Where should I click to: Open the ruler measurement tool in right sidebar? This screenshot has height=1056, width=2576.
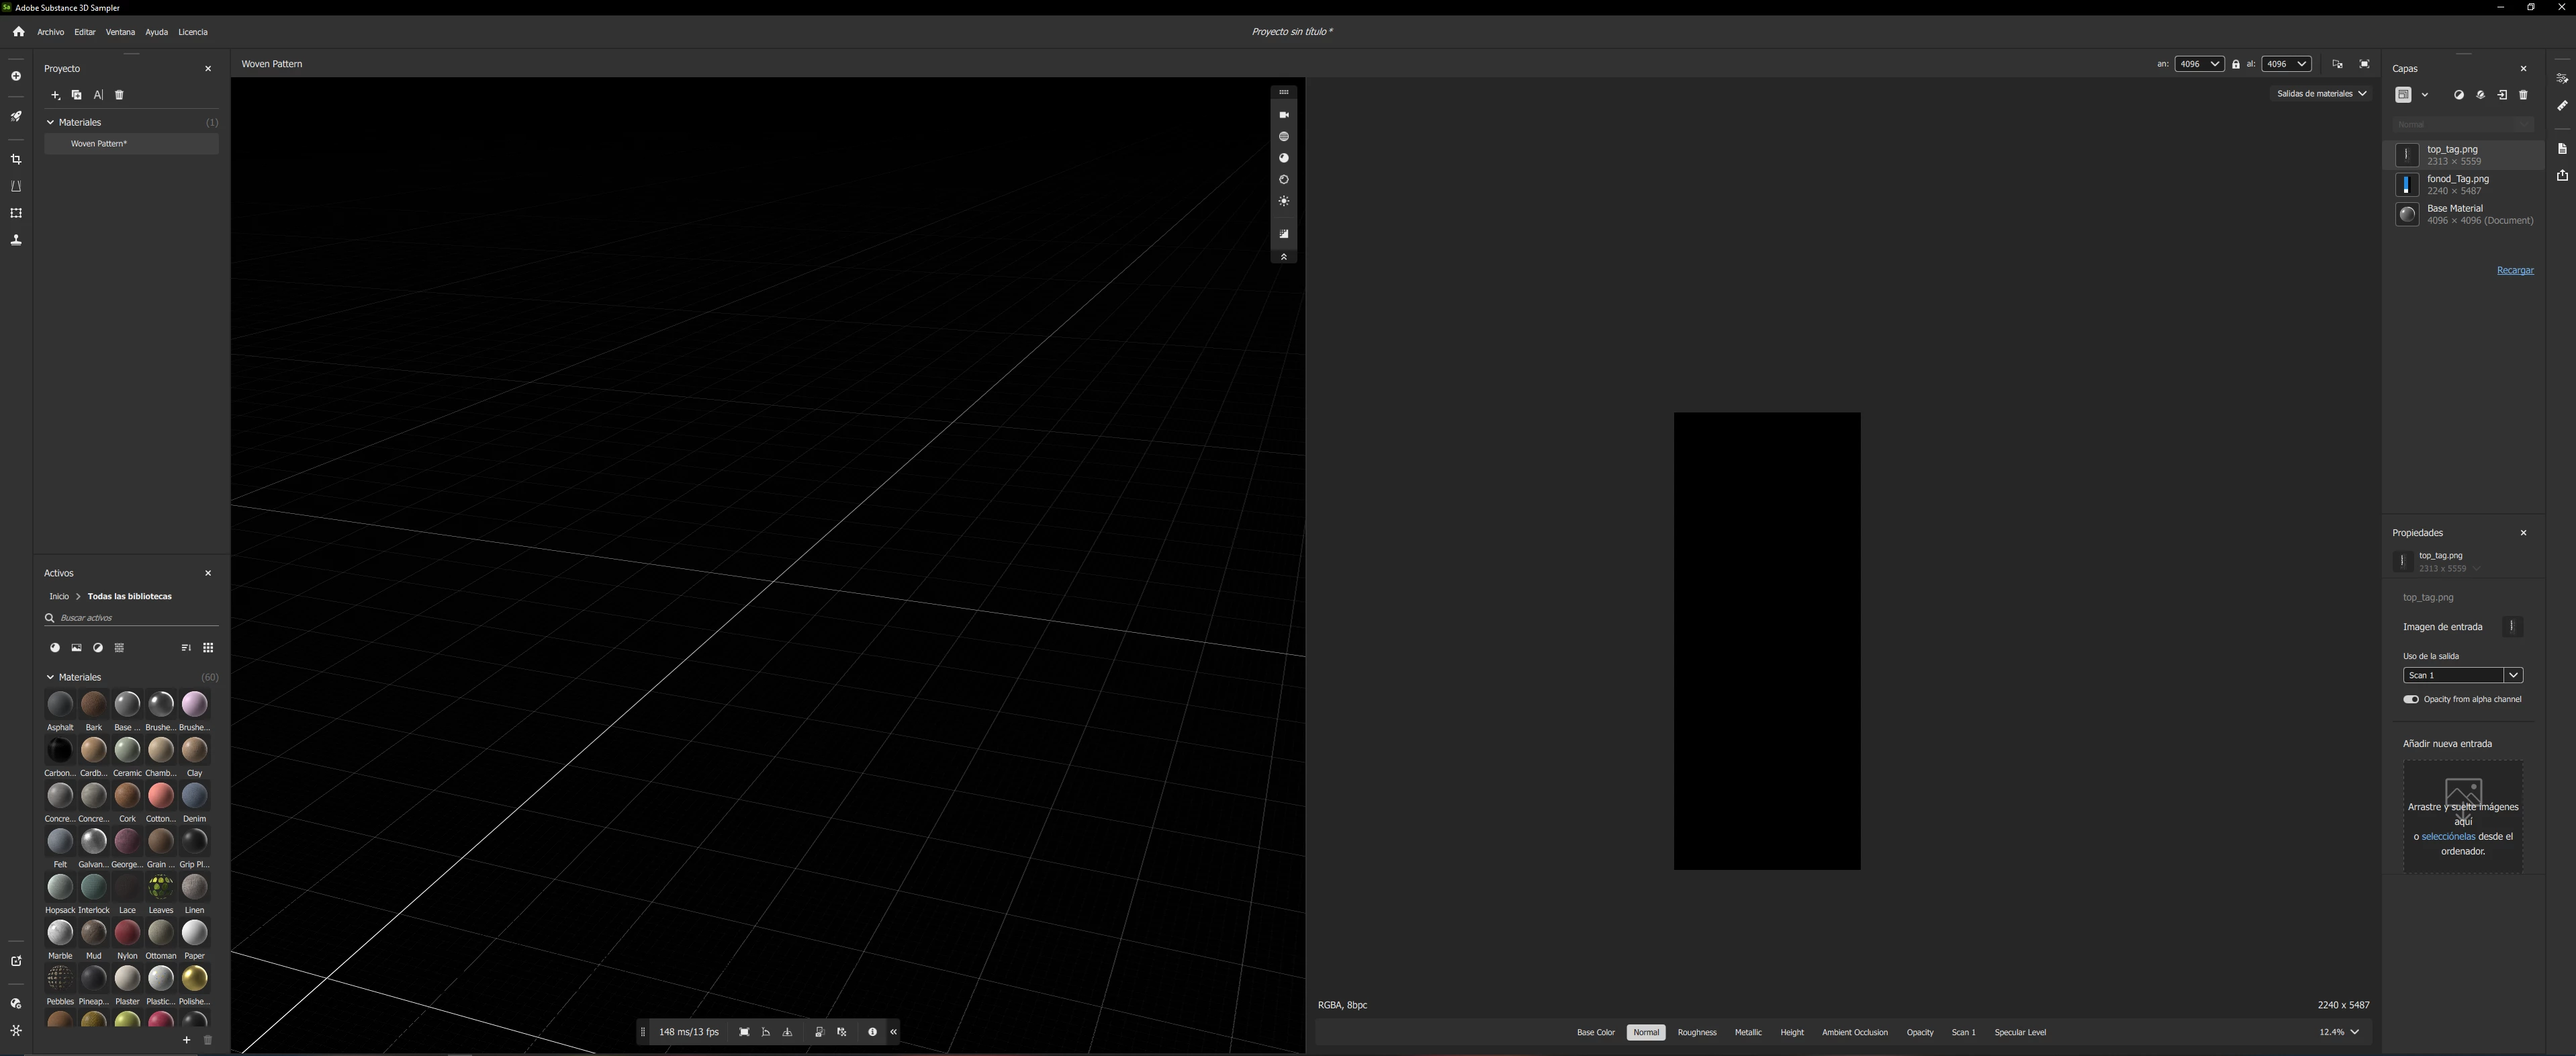point(2562,106)
